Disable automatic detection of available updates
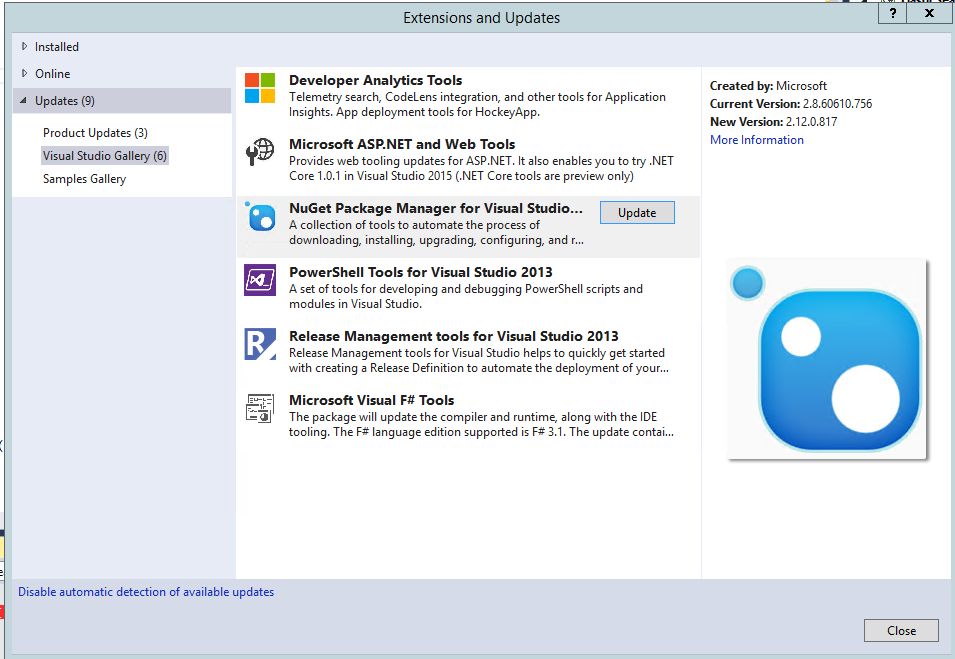 146,592
